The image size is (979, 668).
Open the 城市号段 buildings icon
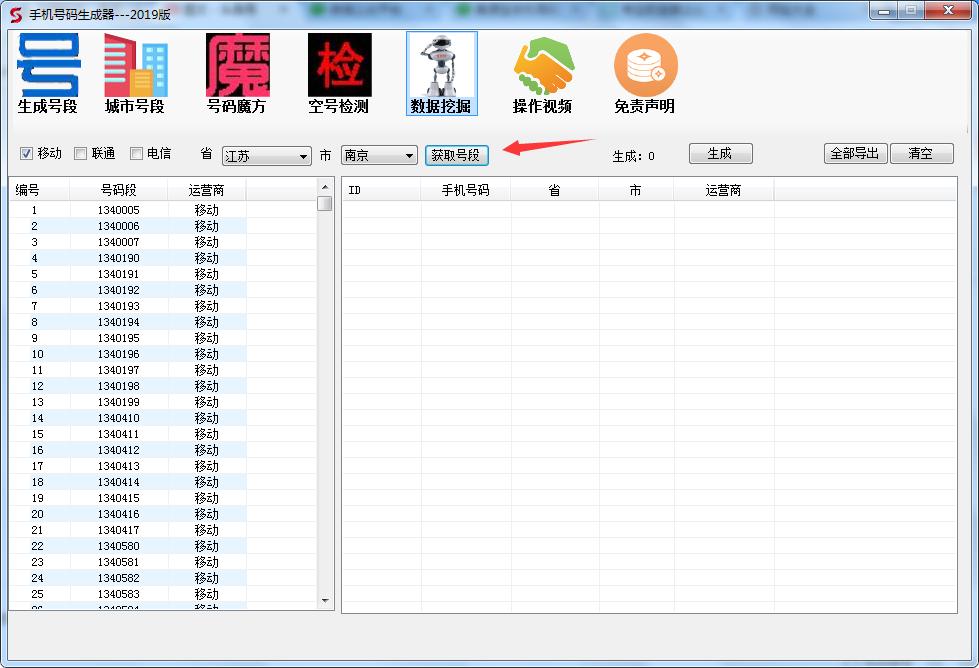pyautogui.click(x=135, y=73)
